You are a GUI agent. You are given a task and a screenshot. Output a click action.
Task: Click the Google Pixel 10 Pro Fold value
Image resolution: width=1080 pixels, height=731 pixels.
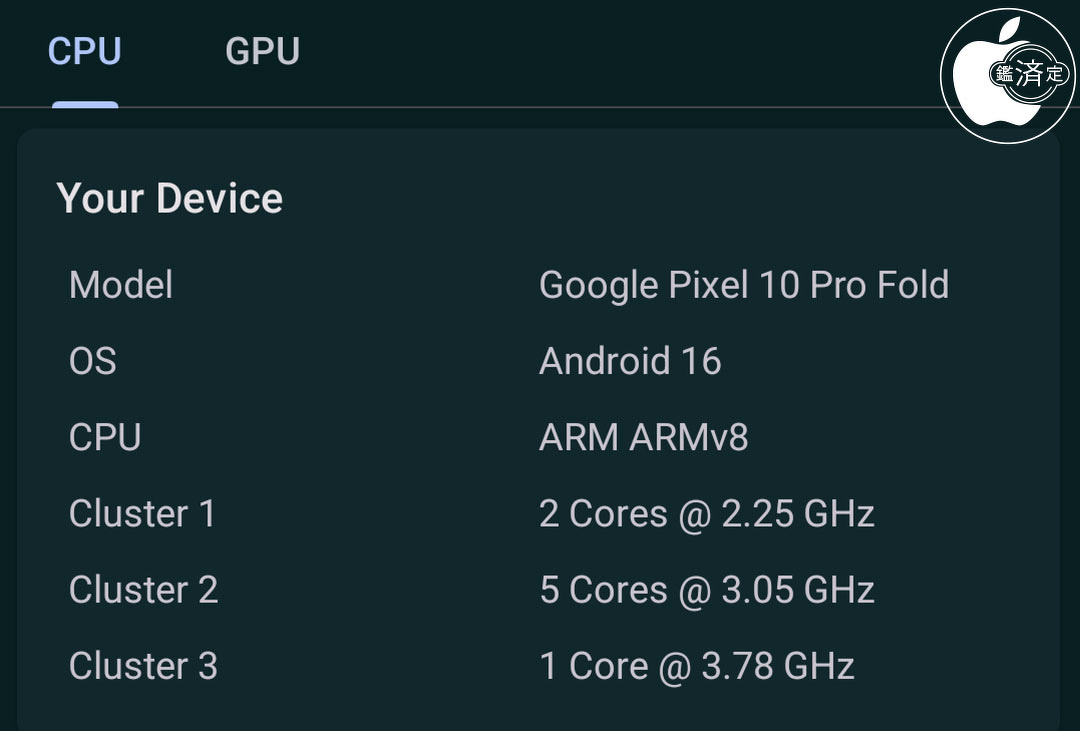[x=743, y=285]
